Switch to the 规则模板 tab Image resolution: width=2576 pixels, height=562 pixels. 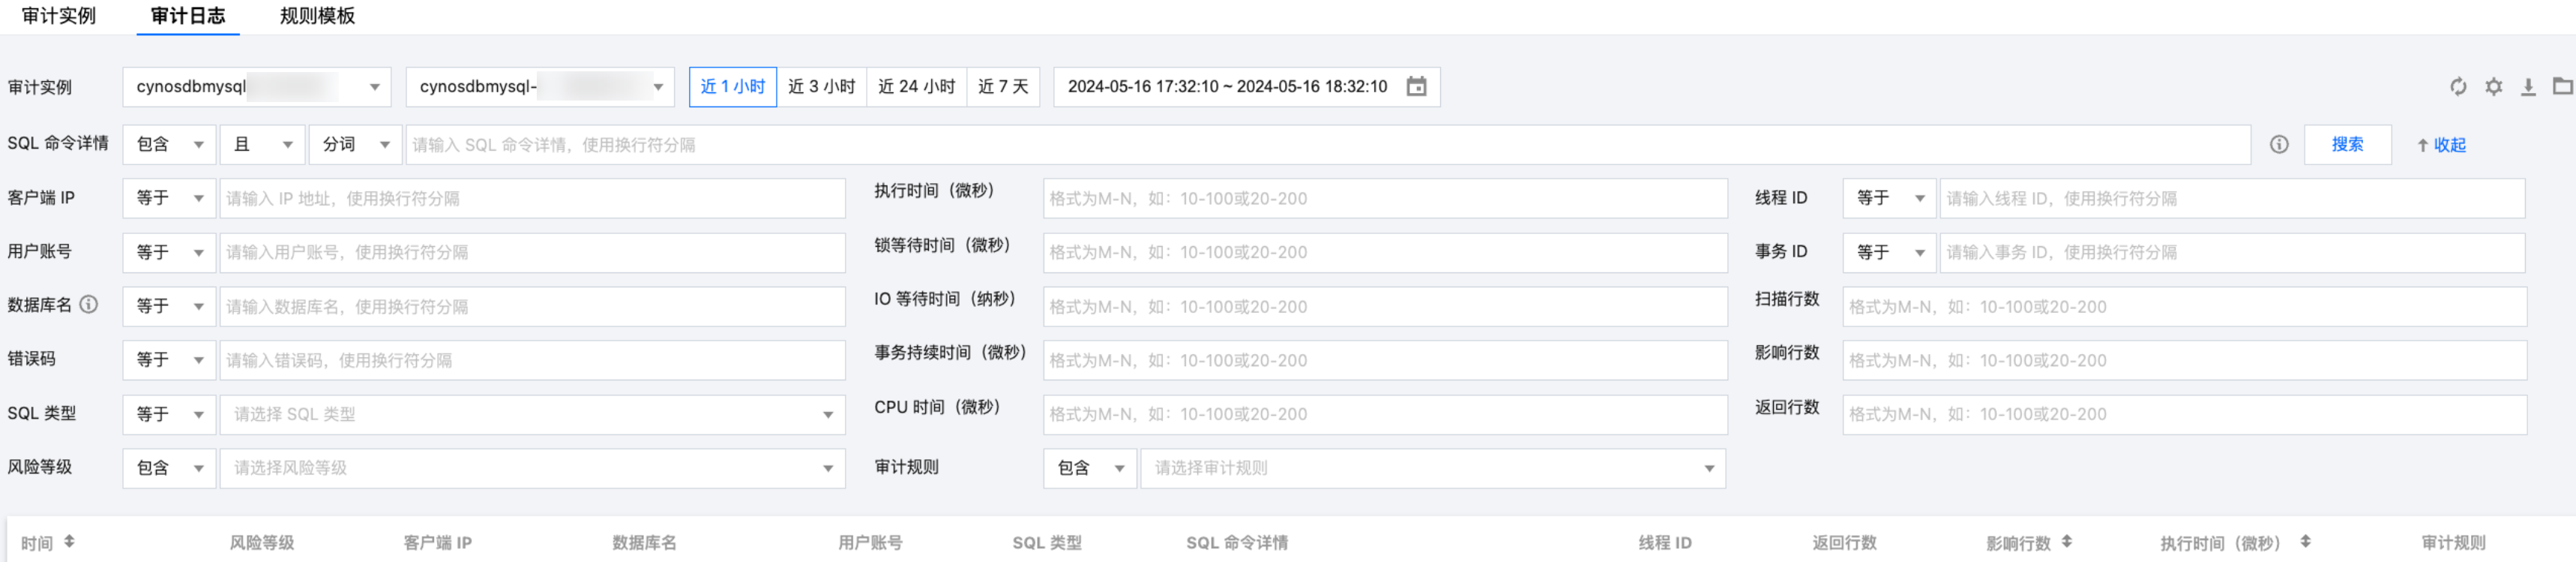pos(317,16)
